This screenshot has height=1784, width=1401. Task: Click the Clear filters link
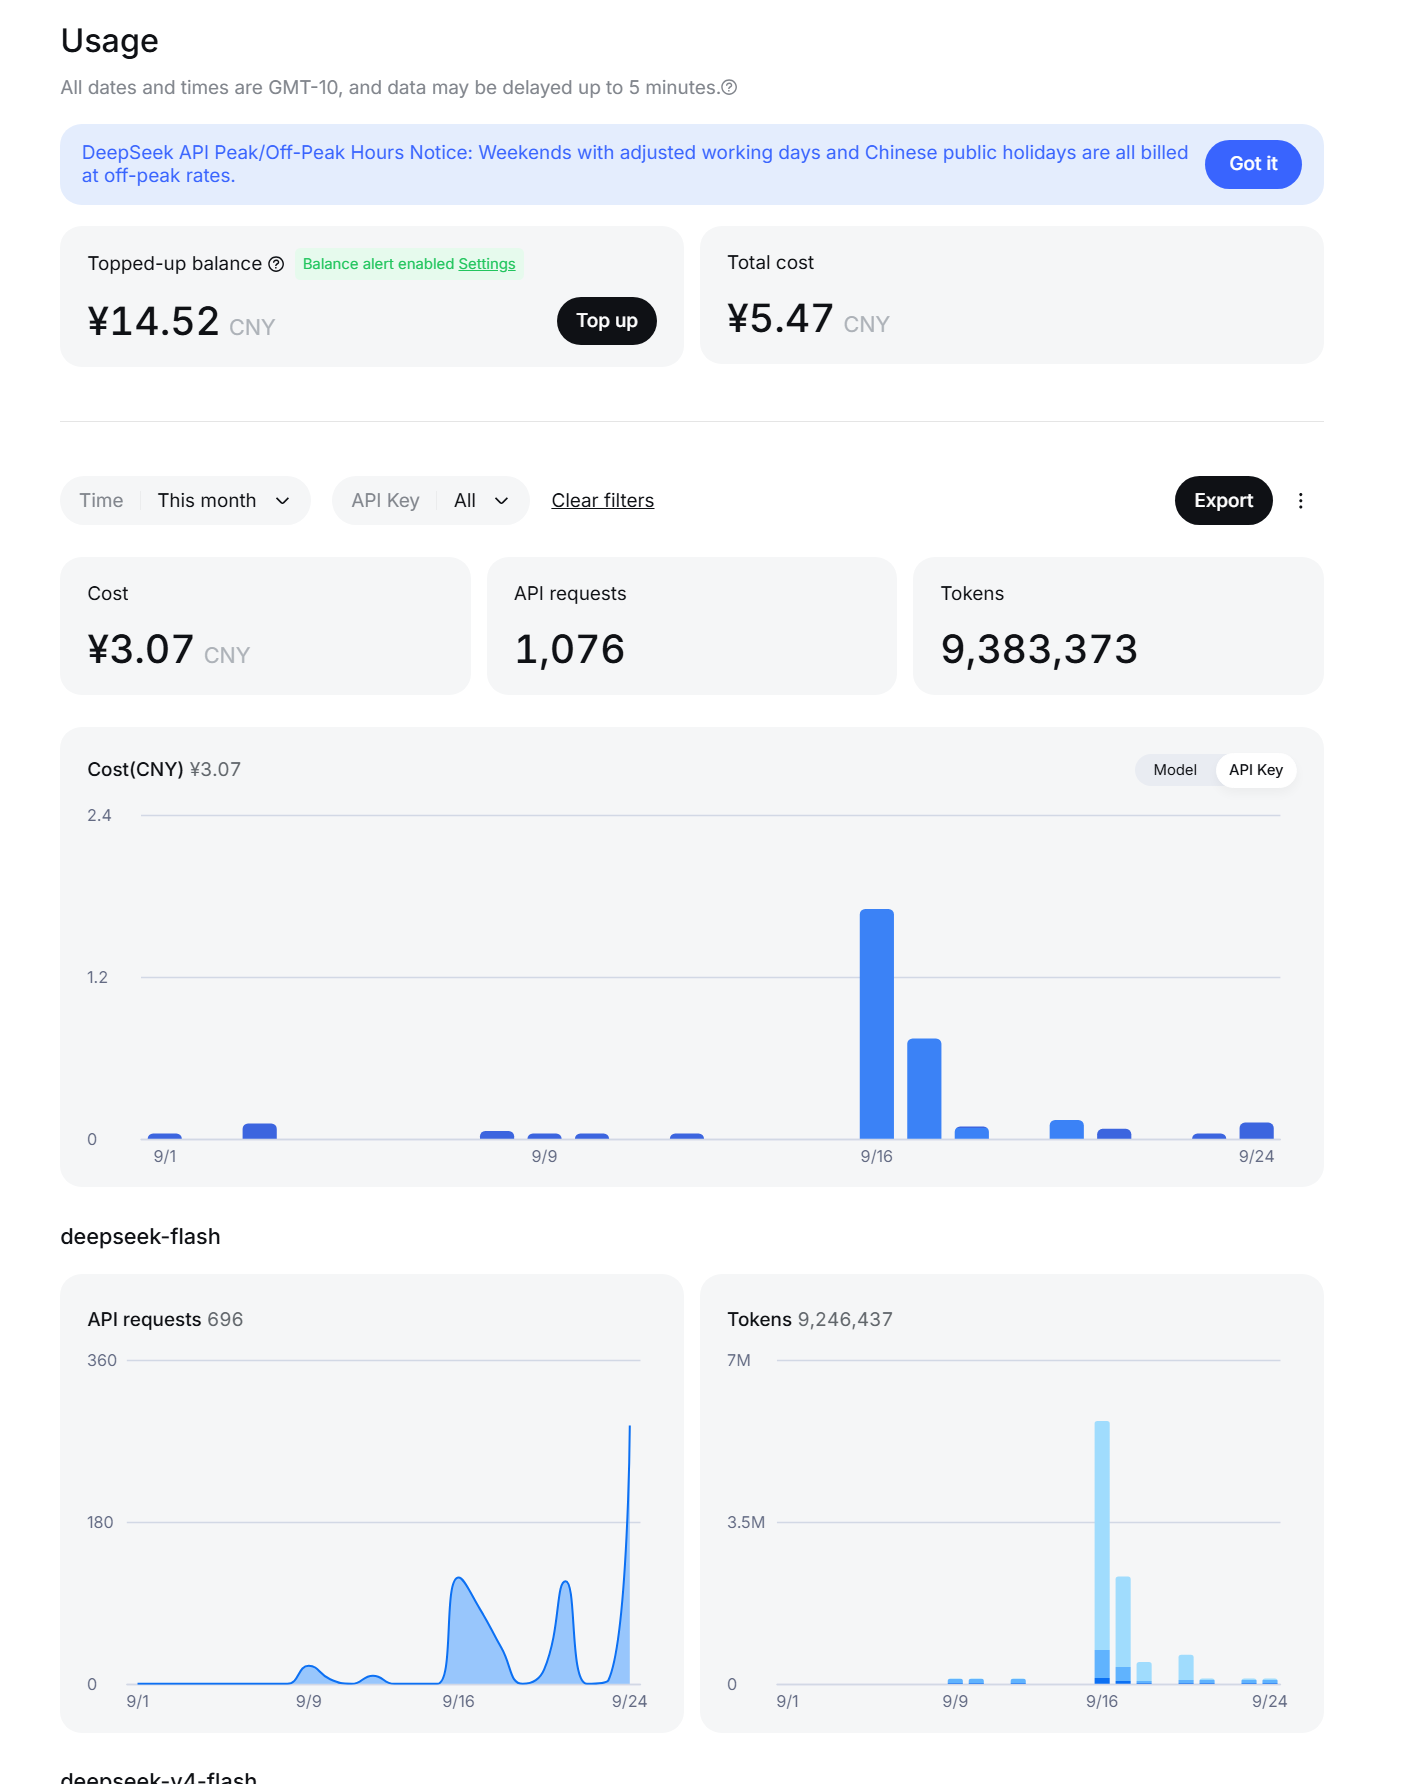click(x=602, y=501)
